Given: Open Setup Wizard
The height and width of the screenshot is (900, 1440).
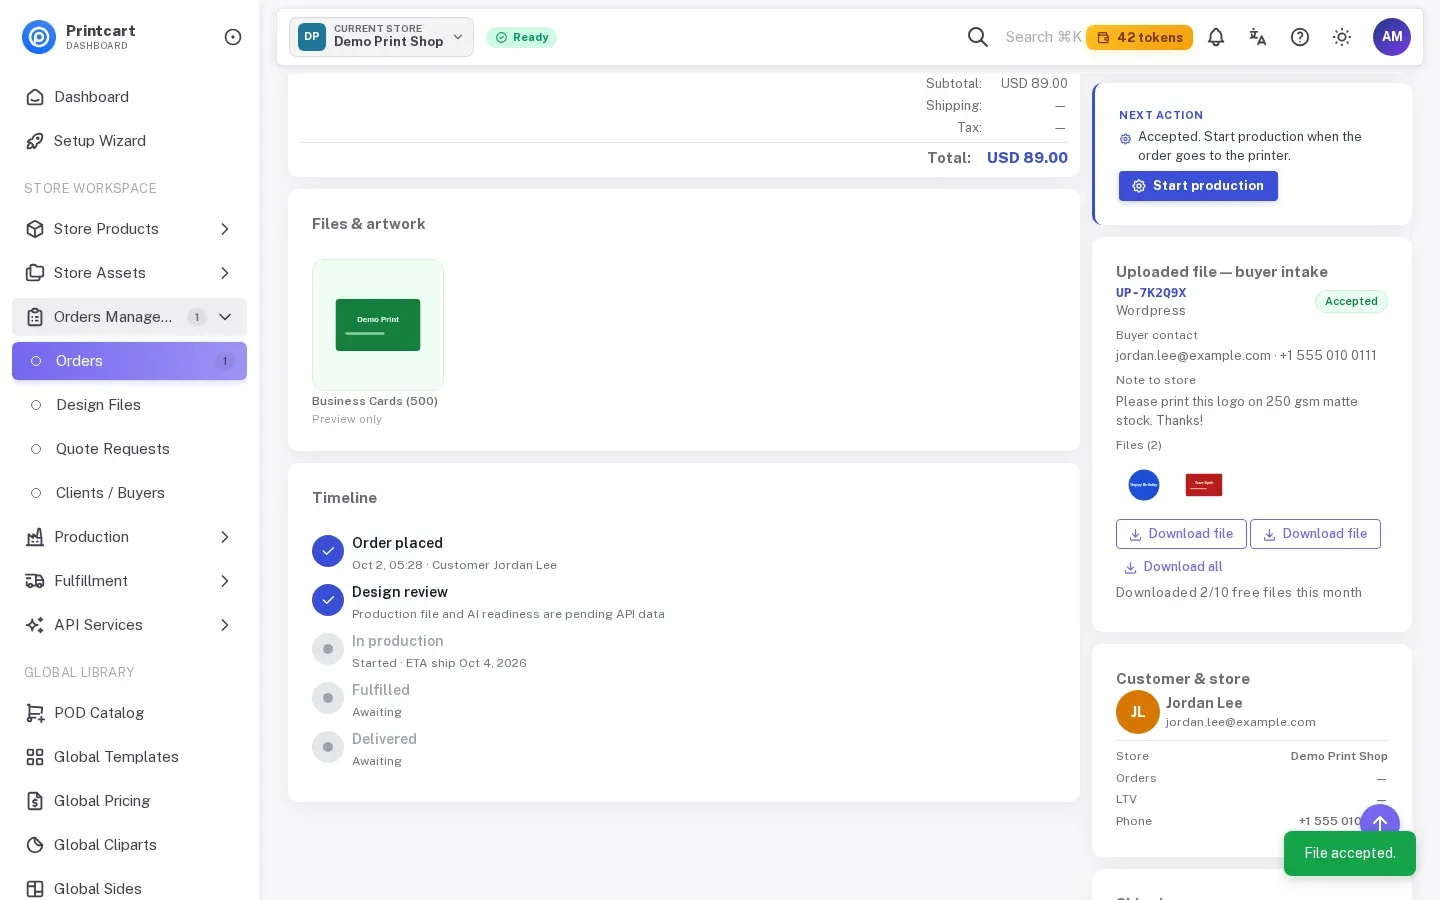Looking at the screenshot, I should pos(129,141).
